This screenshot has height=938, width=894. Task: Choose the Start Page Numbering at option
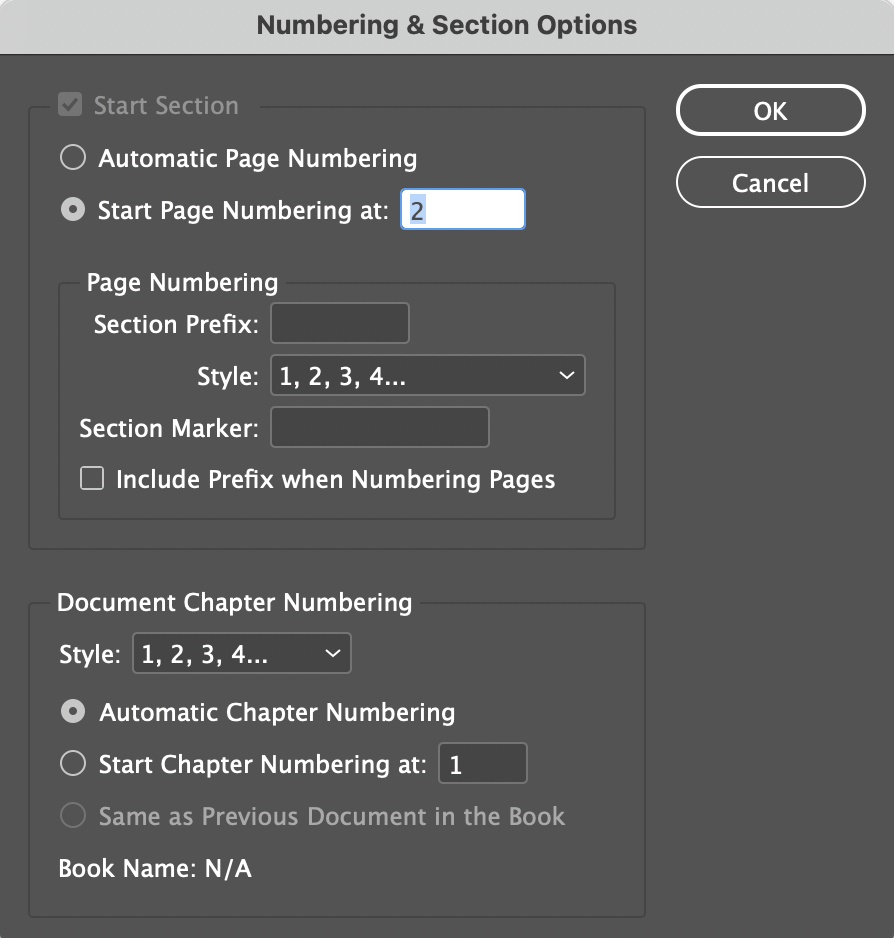point(73,211)
